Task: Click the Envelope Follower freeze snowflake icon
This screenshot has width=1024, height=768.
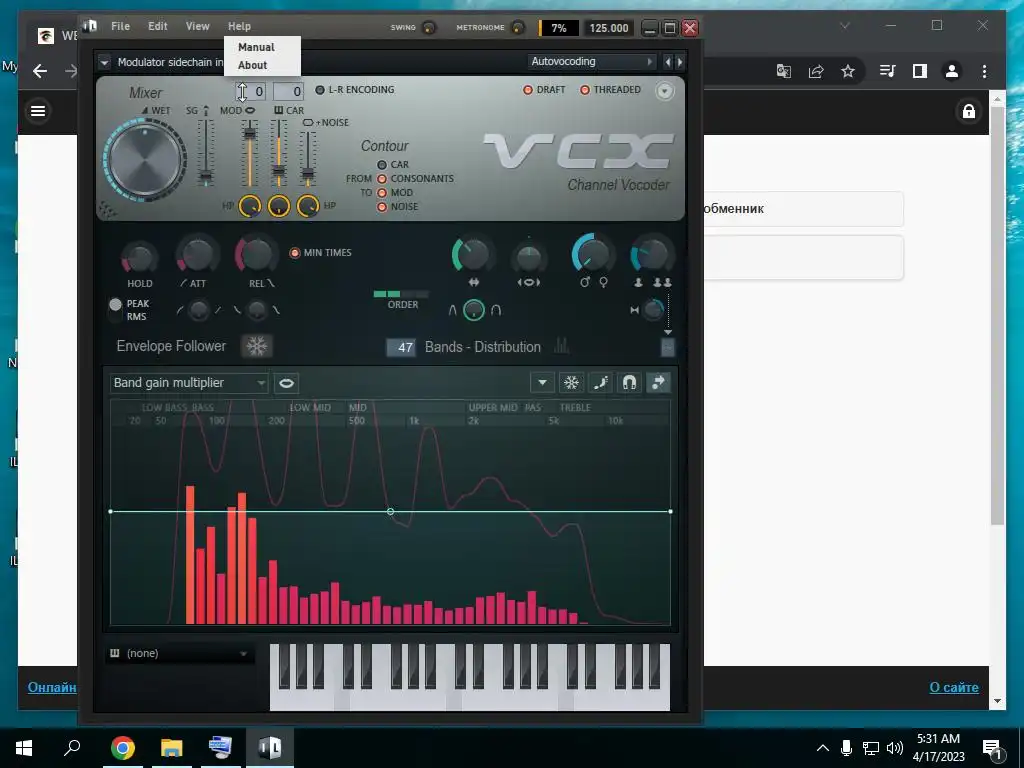Action: 257,346
